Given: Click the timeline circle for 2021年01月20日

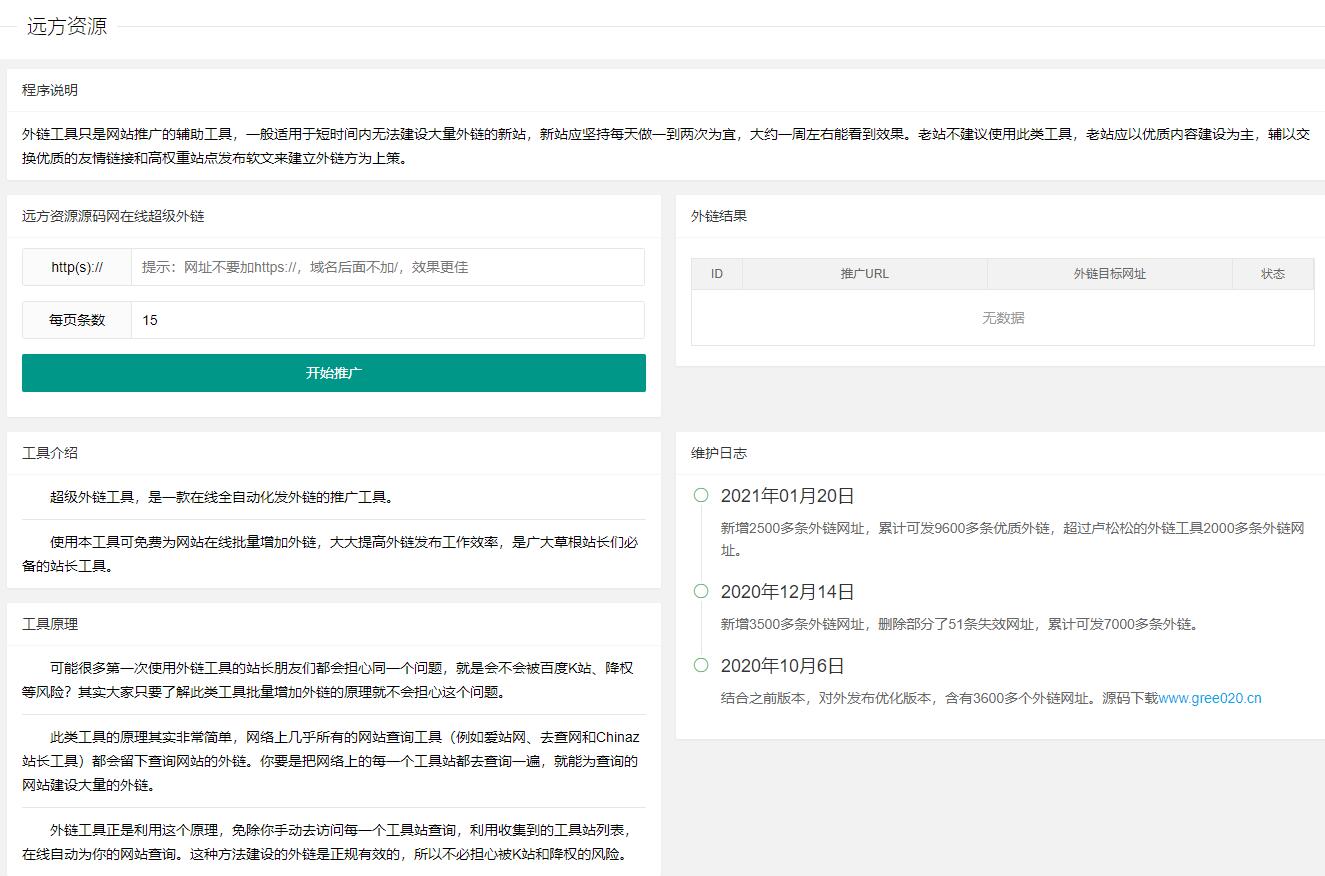Looking at the screenshot, I should (x=701, y=495).
